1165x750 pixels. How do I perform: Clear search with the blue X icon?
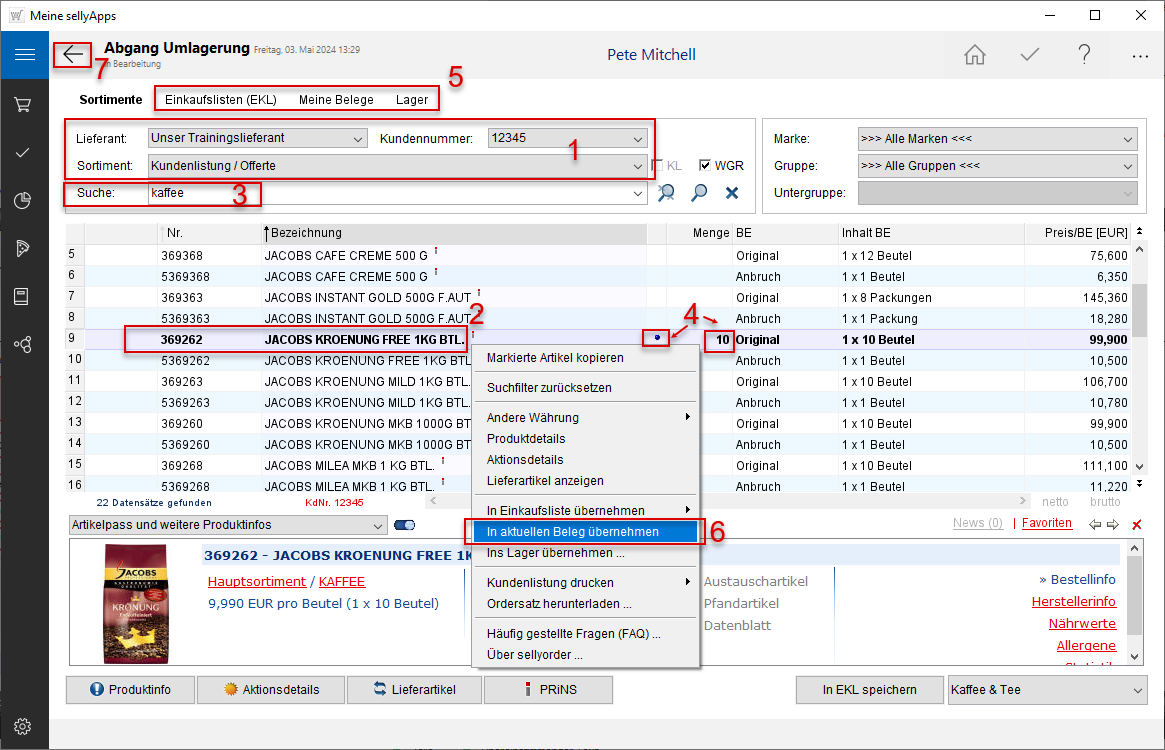pos(732,193)
